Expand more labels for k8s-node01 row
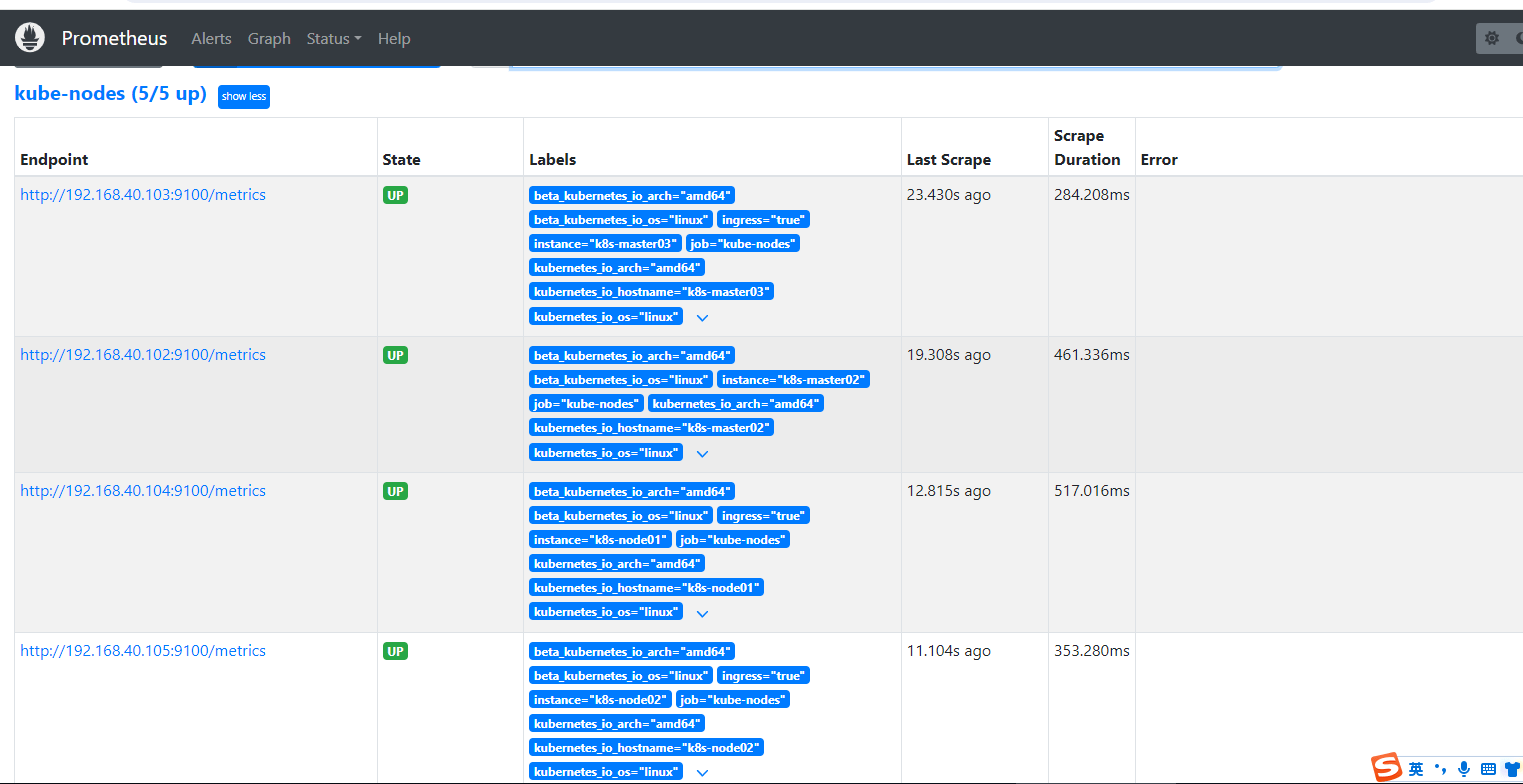 (702, 613)
